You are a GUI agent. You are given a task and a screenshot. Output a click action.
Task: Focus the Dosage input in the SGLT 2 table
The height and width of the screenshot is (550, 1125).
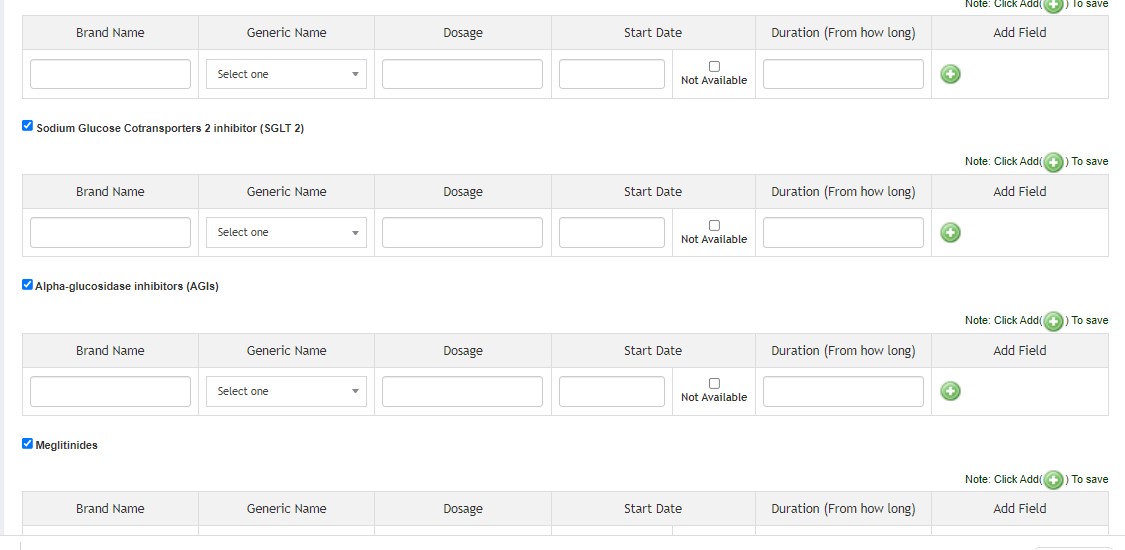(462, 233)
